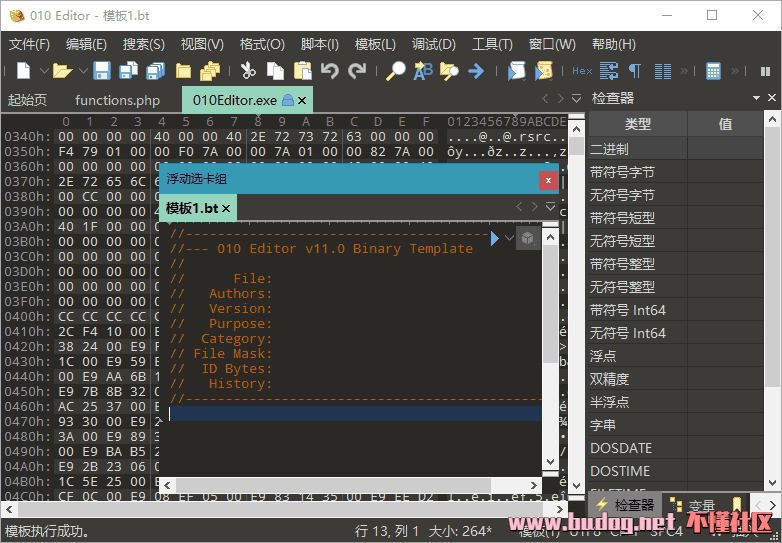
Task: Cut selection with the scissors icon
Action: tap(248, 71)
